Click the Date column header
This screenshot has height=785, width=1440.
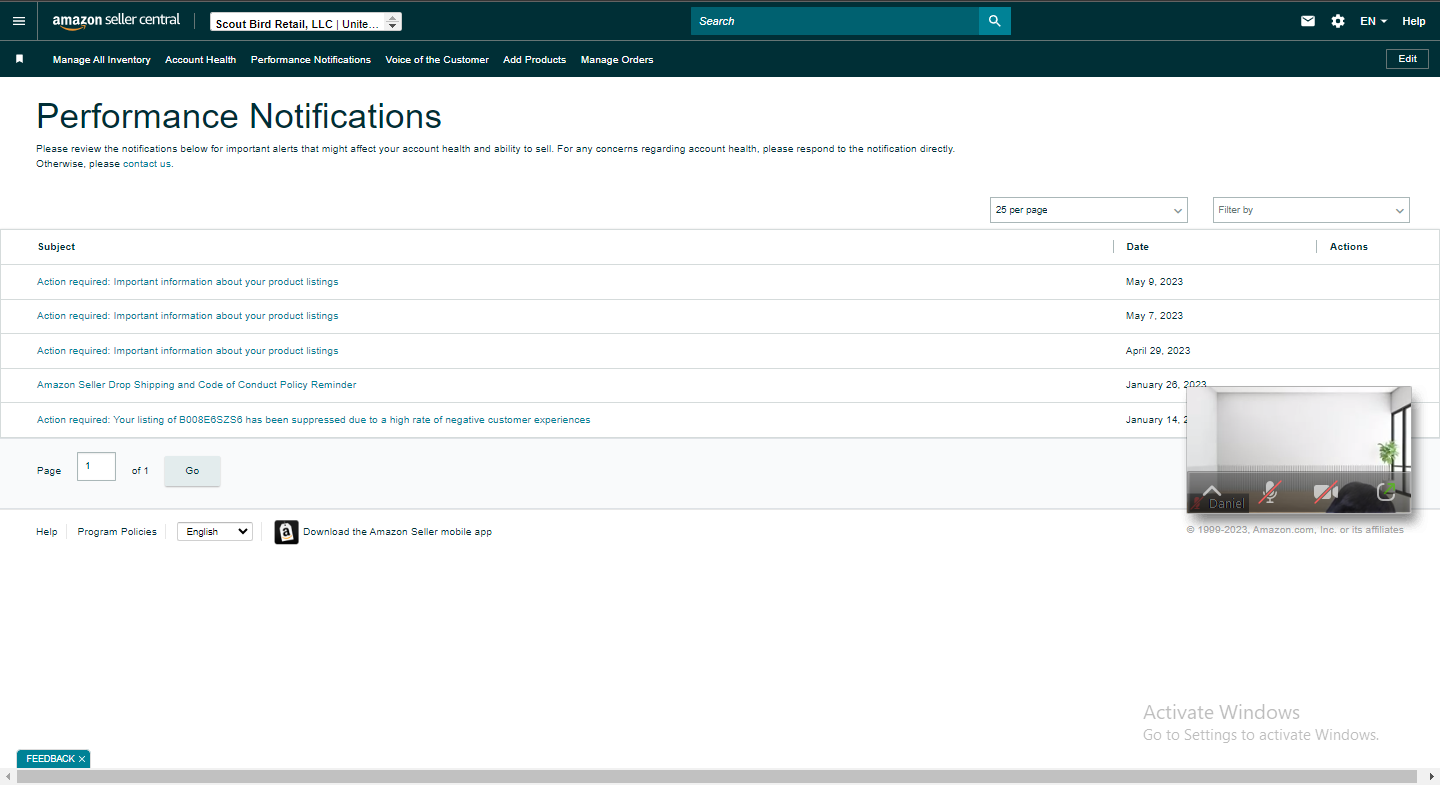[1138, 247]
